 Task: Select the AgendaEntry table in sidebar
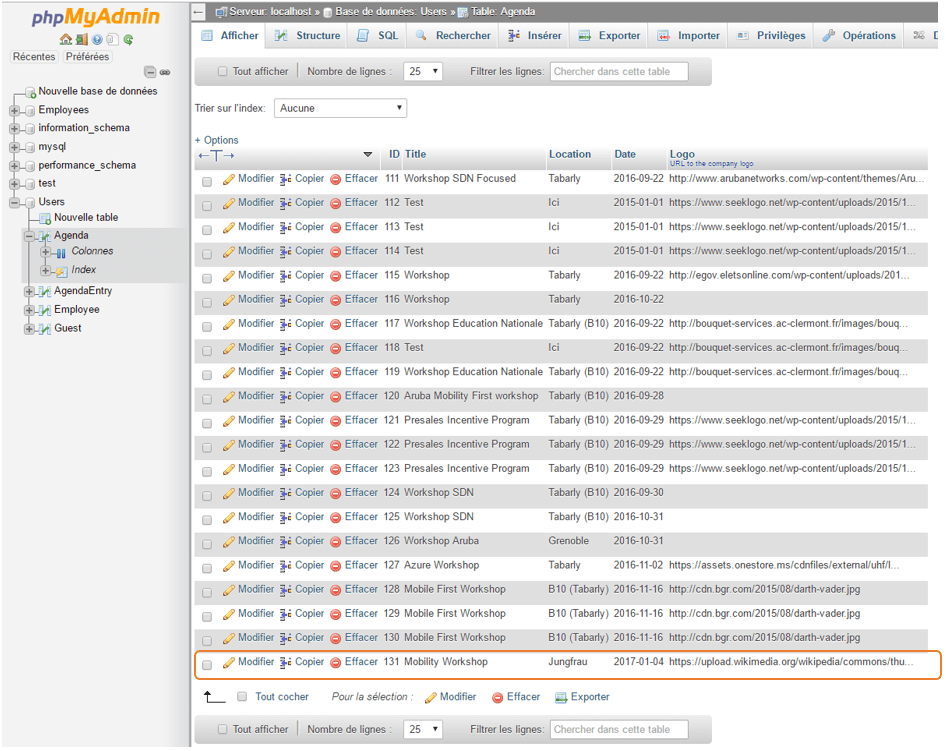(83, 291)
